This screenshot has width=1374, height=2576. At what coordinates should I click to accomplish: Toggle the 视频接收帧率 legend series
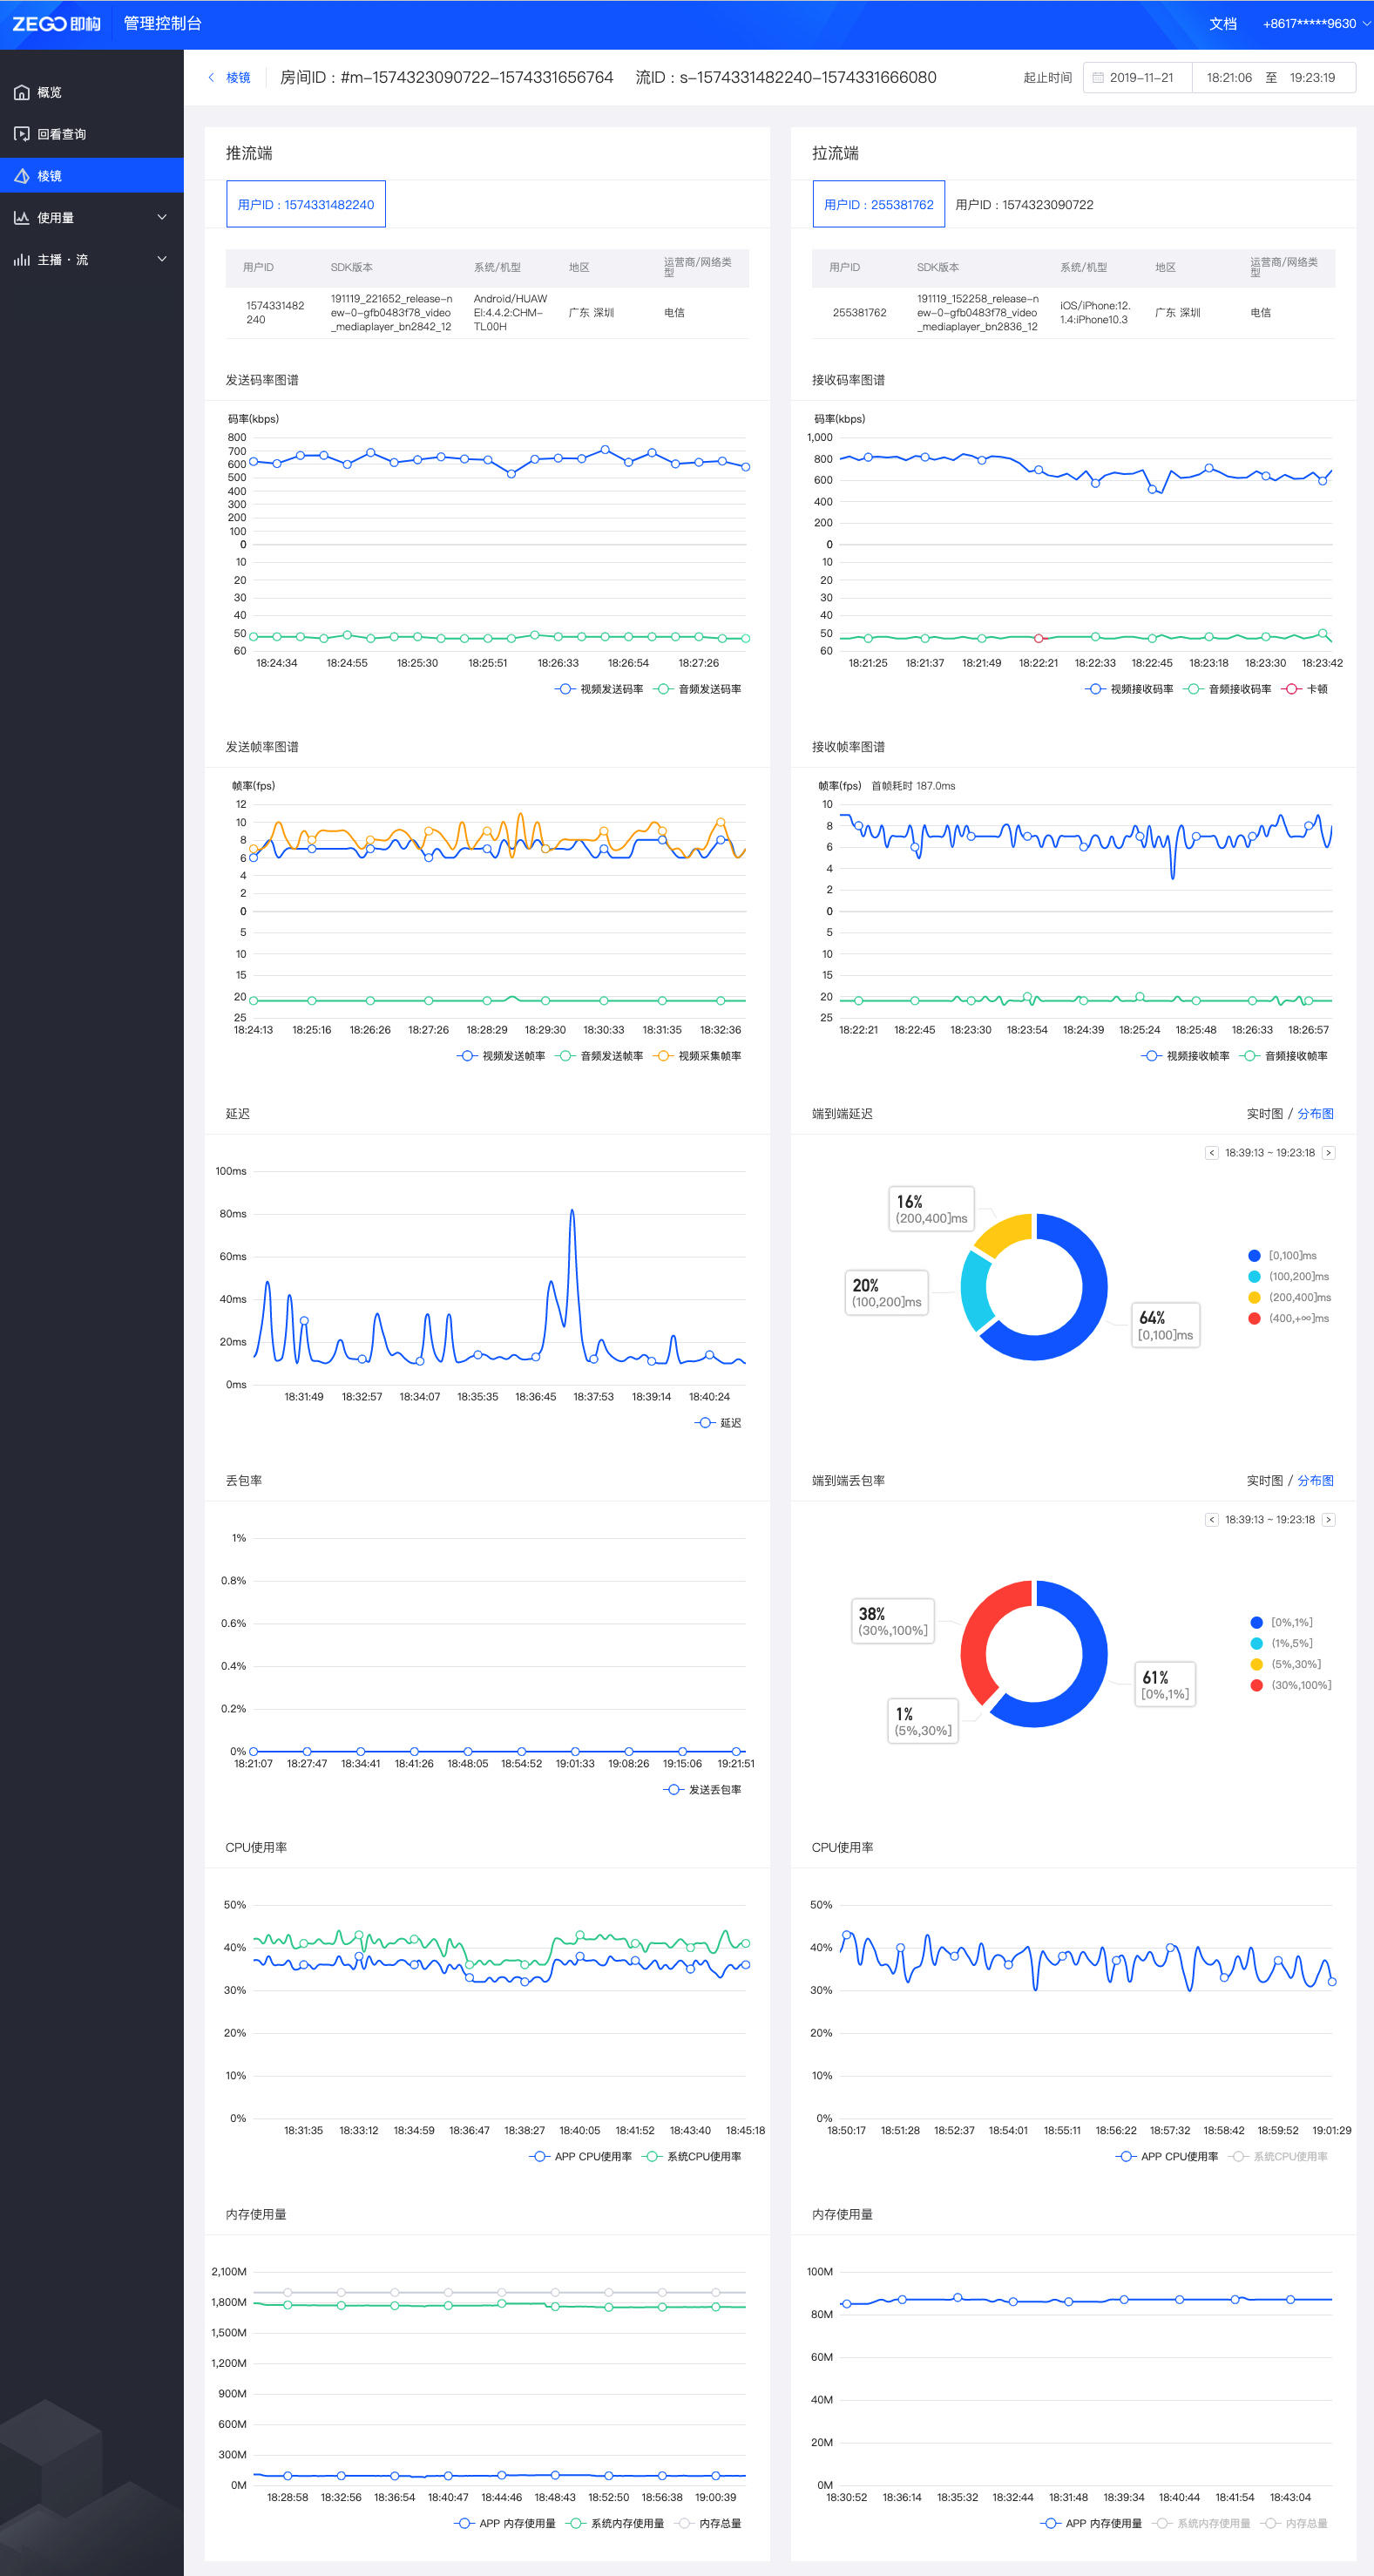click(1185, 1056)
